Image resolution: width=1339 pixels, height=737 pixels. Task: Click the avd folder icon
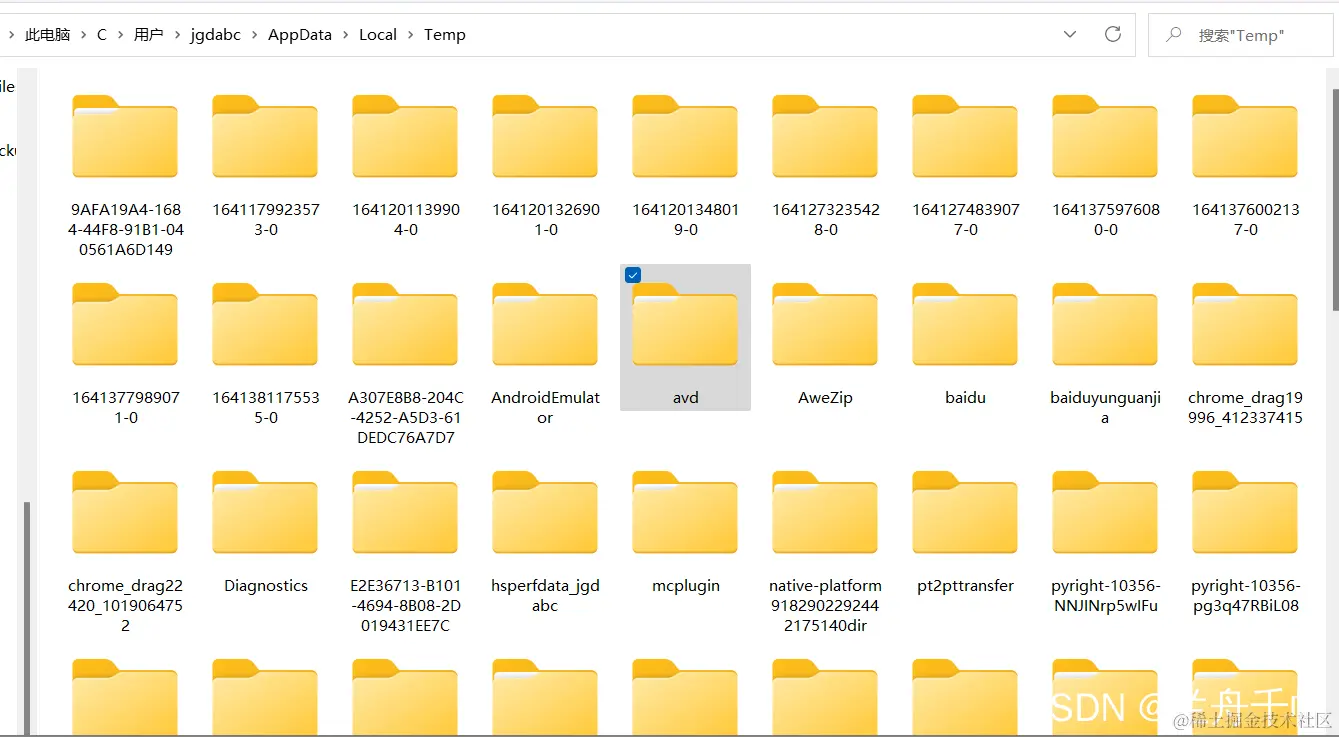tap(685, 324)
